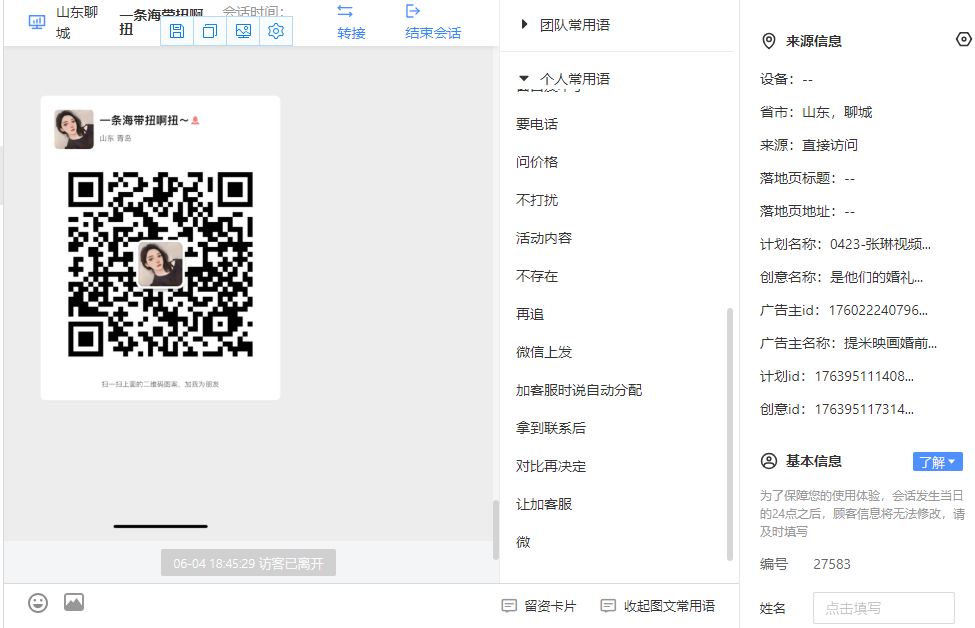The height and width of the screenshot is (628, 975).
Task: Click the send image icon
Action: [x=74, y=602]
